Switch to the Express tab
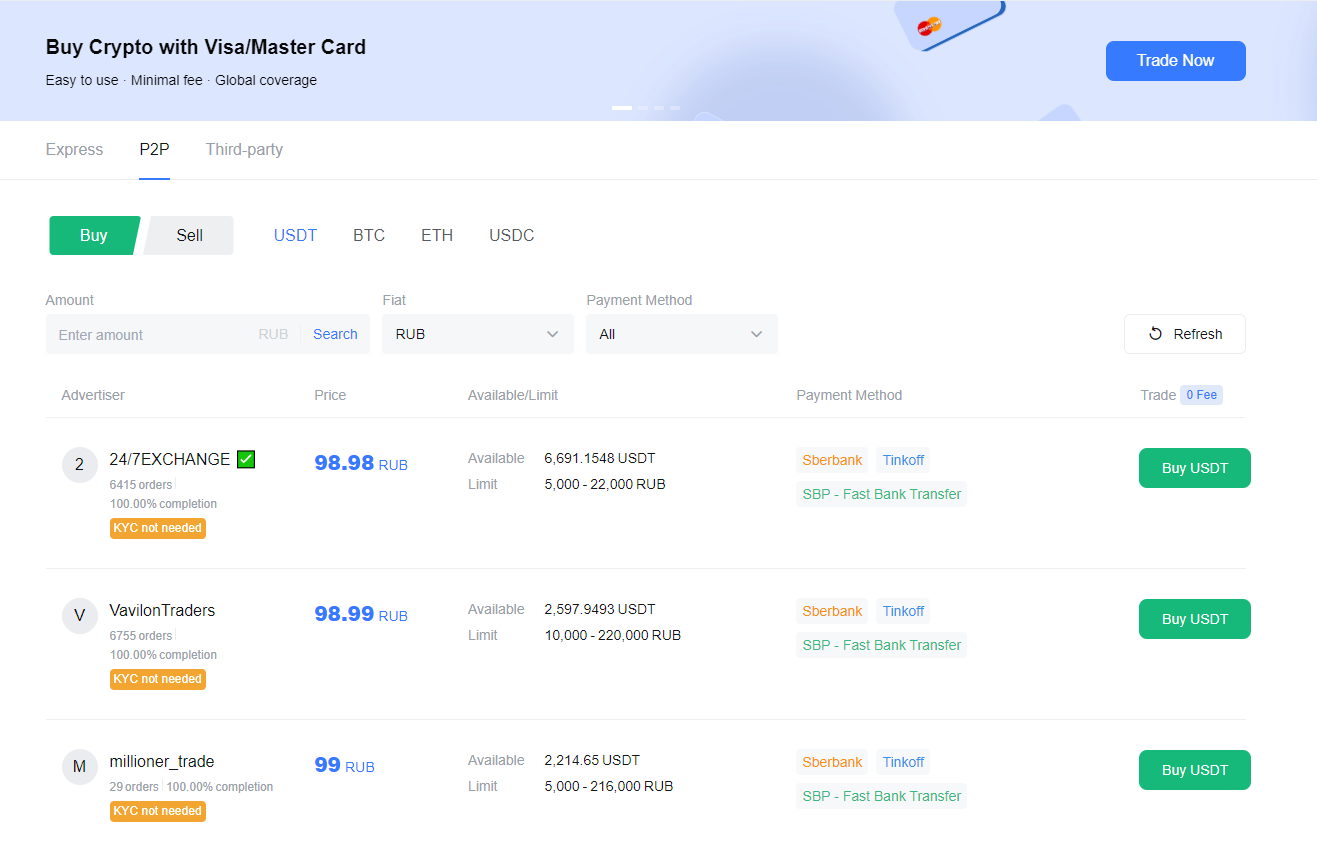The height and width of the screenshot is (848, 1317). tap(74, 150)
